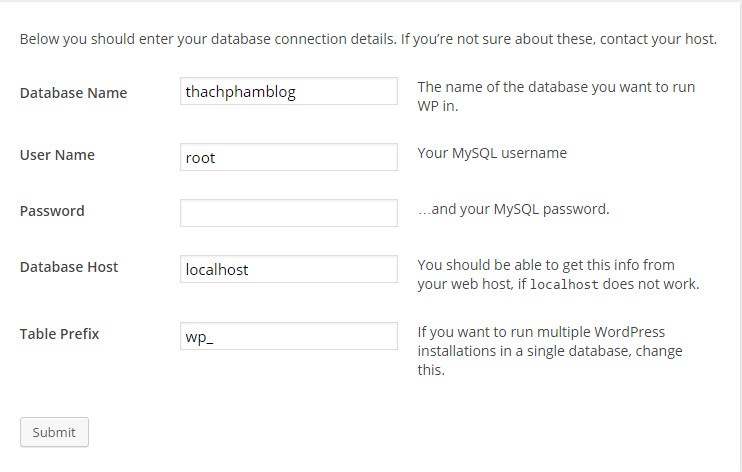The image size is (742, 472).
Task: Click the intro paragraph about connection details
Action: point(368,40)
